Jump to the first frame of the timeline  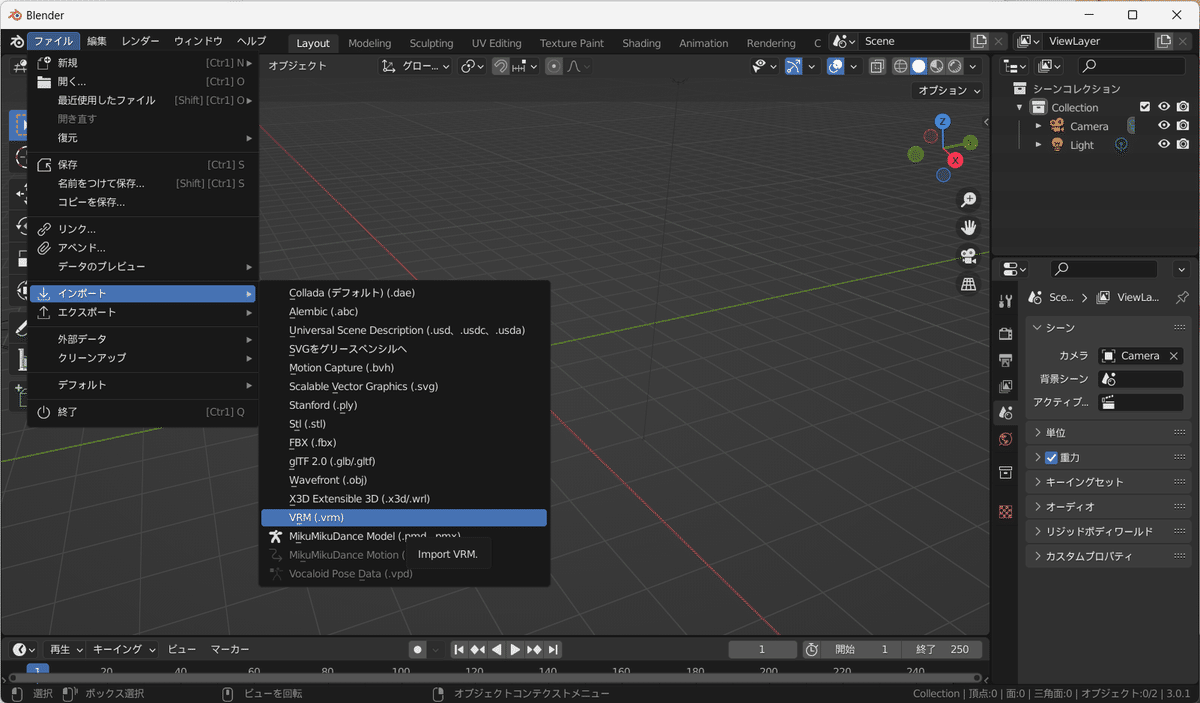pos(459,650)
